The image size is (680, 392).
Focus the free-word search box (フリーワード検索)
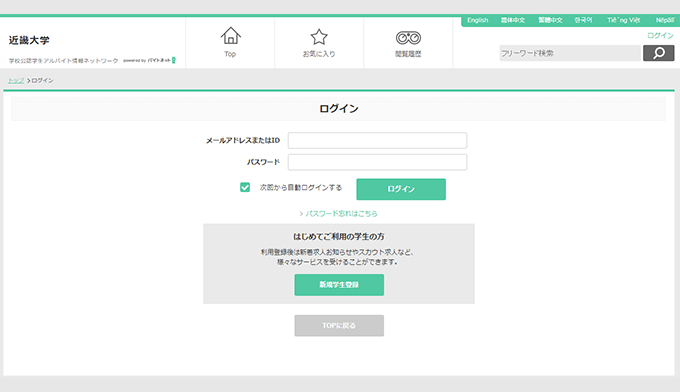pos(570,53)
